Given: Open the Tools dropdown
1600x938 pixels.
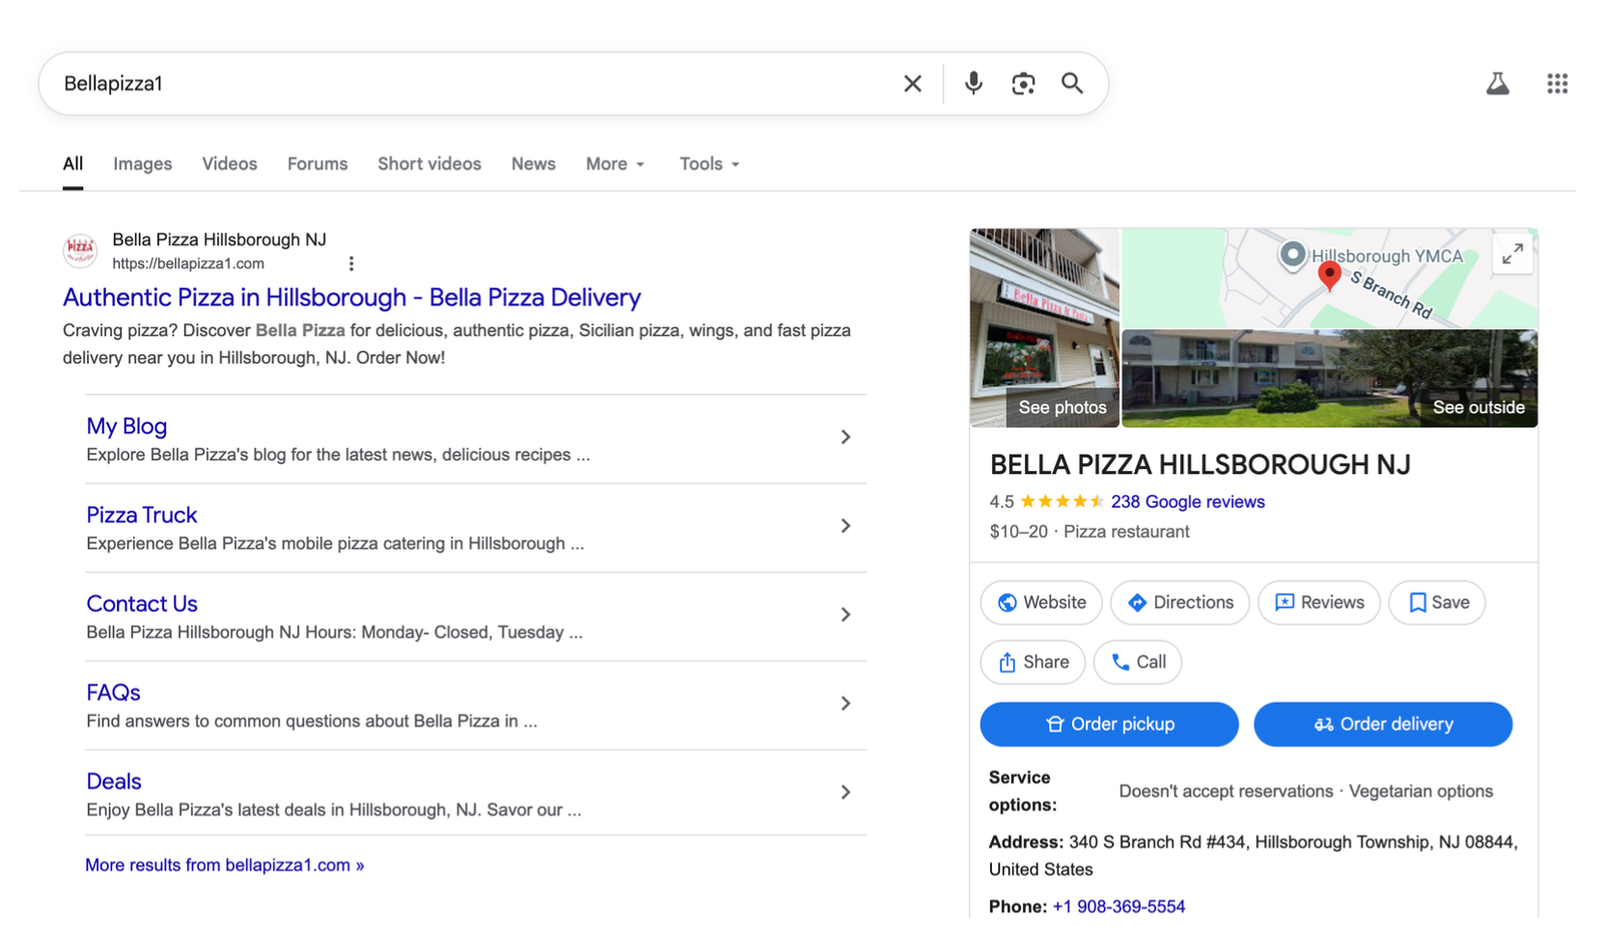Looking at the screenshot, I should click(709, 164).
